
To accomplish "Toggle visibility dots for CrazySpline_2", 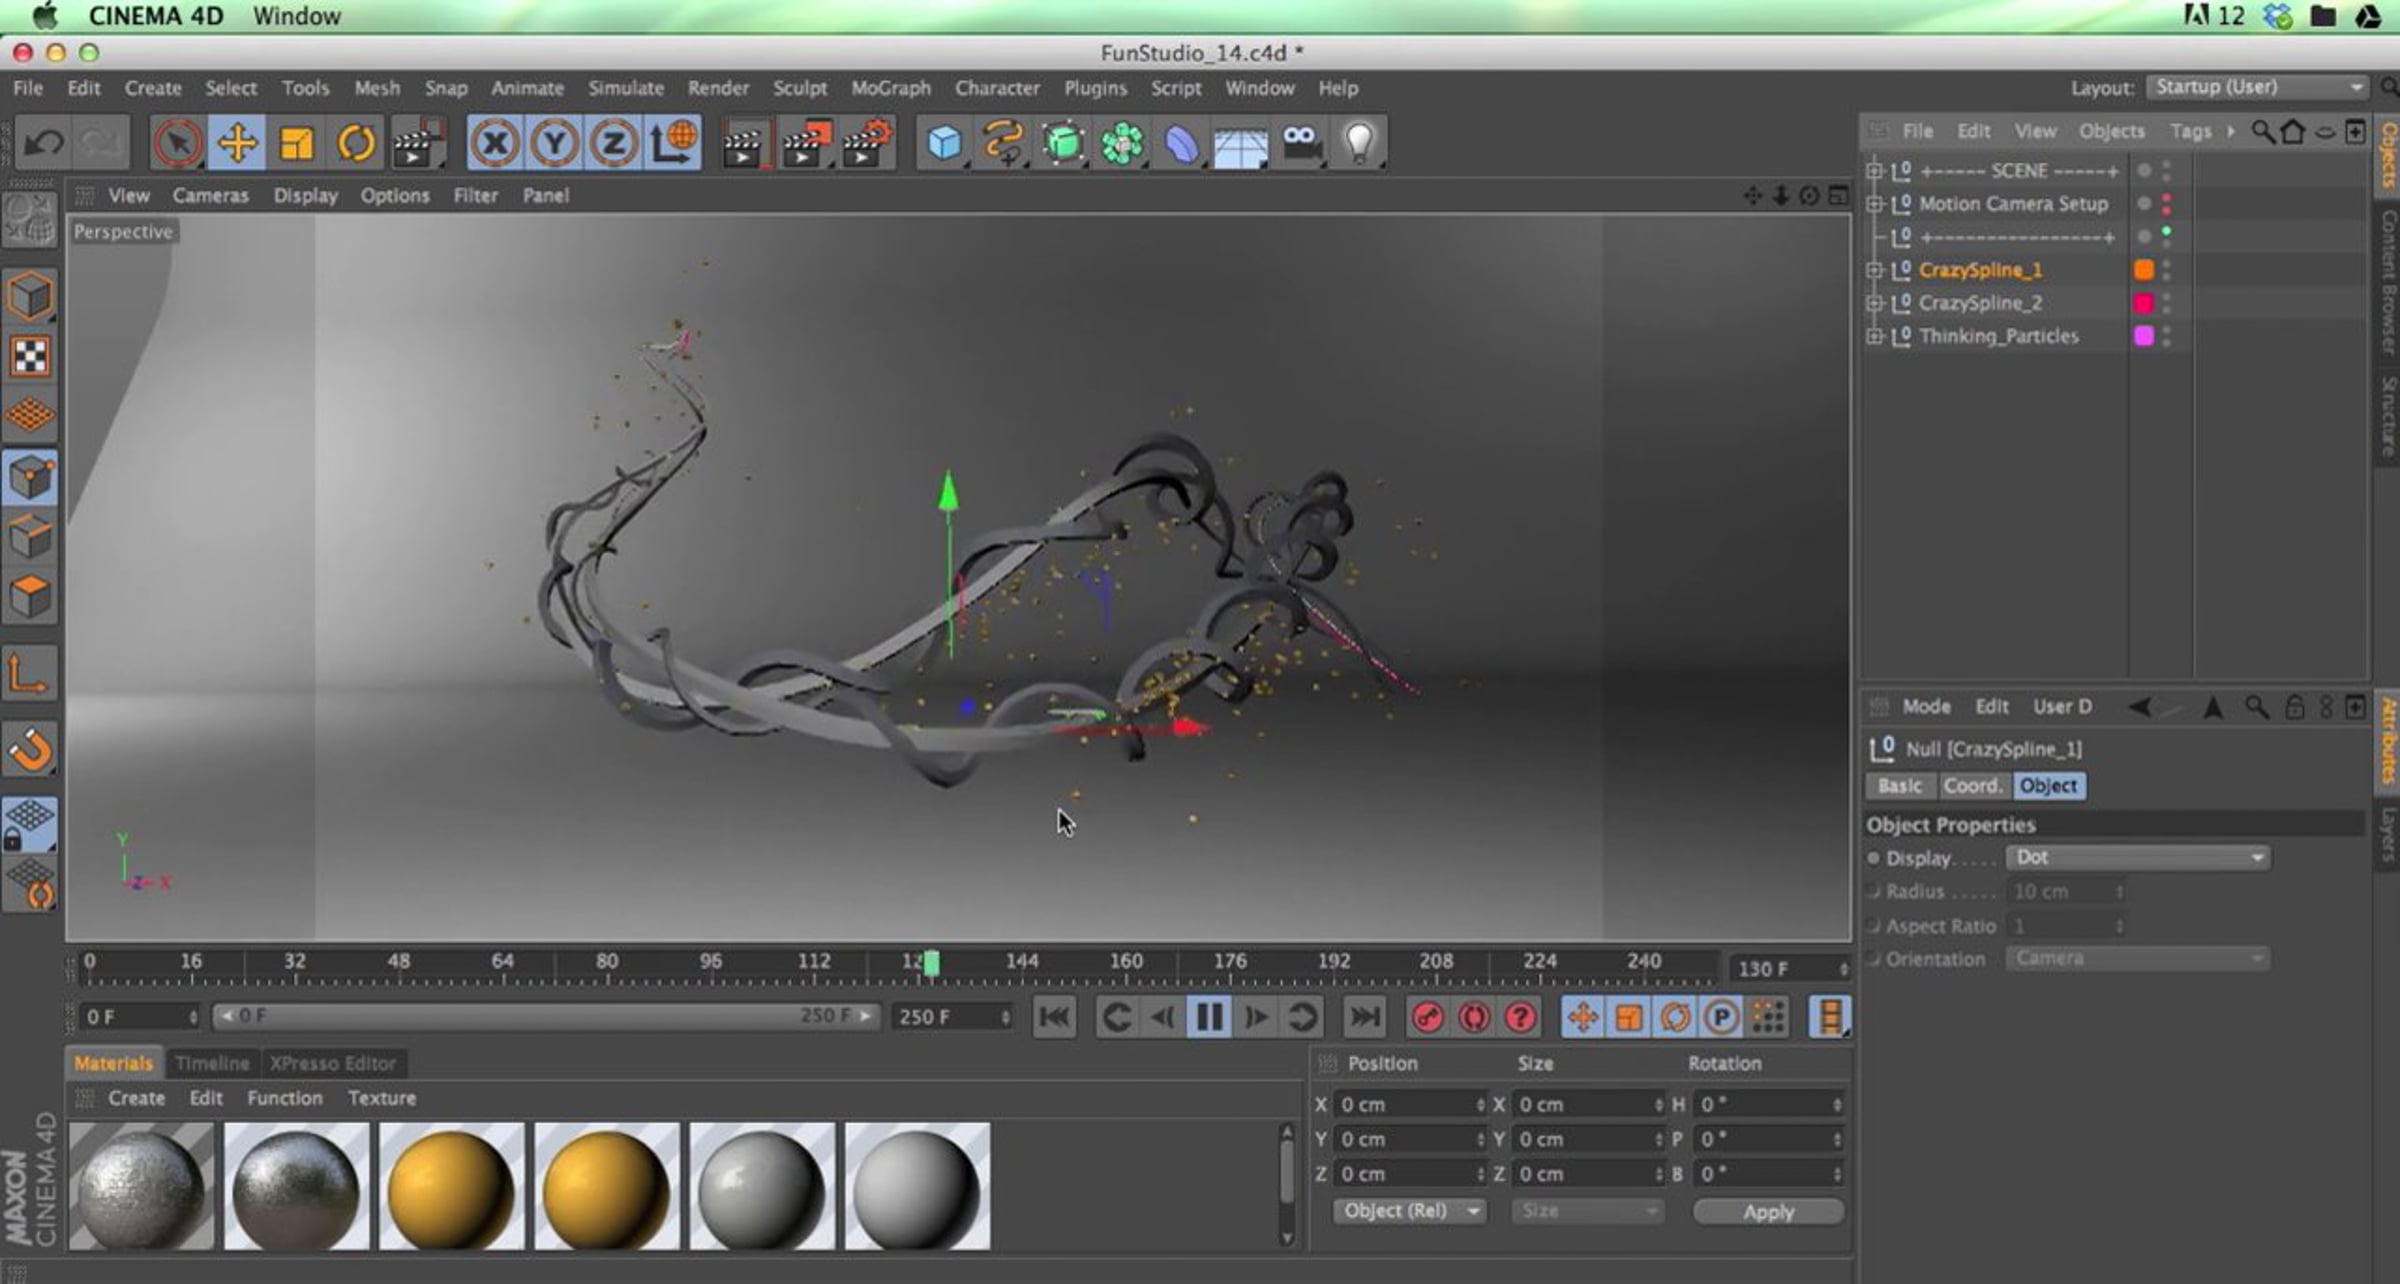I will point(2166,303).
